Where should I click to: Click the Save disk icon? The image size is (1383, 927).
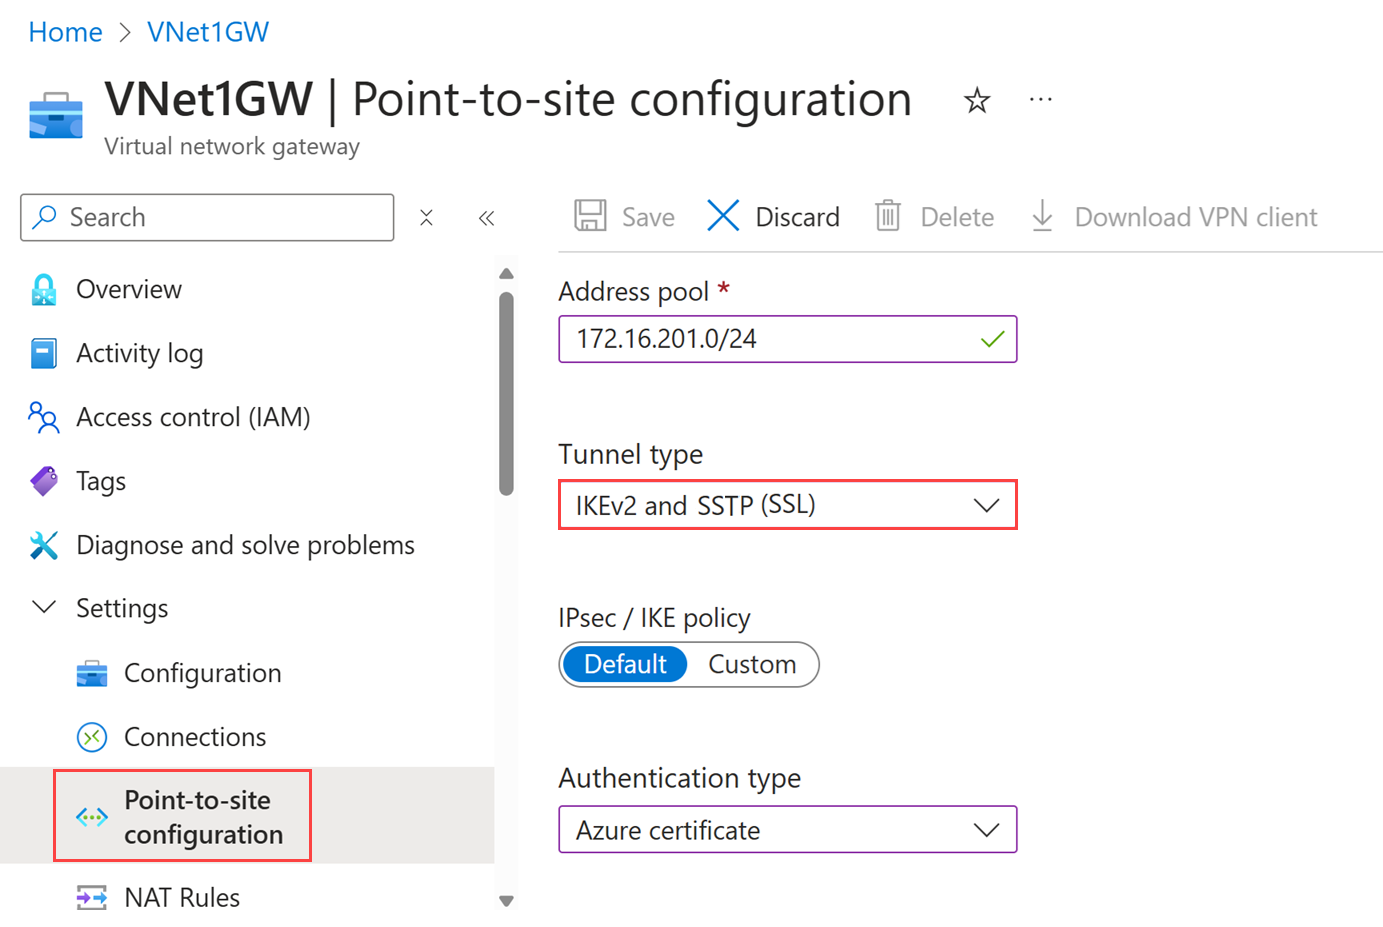pos(590,216)
